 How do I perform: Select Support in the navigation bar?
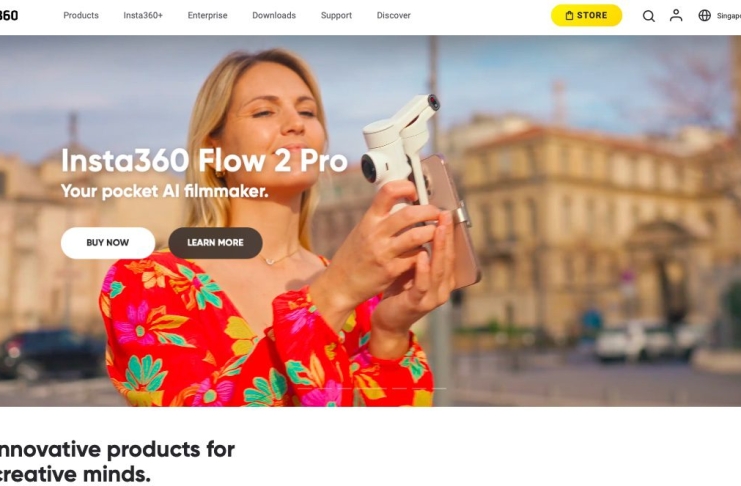coord(336,15)
